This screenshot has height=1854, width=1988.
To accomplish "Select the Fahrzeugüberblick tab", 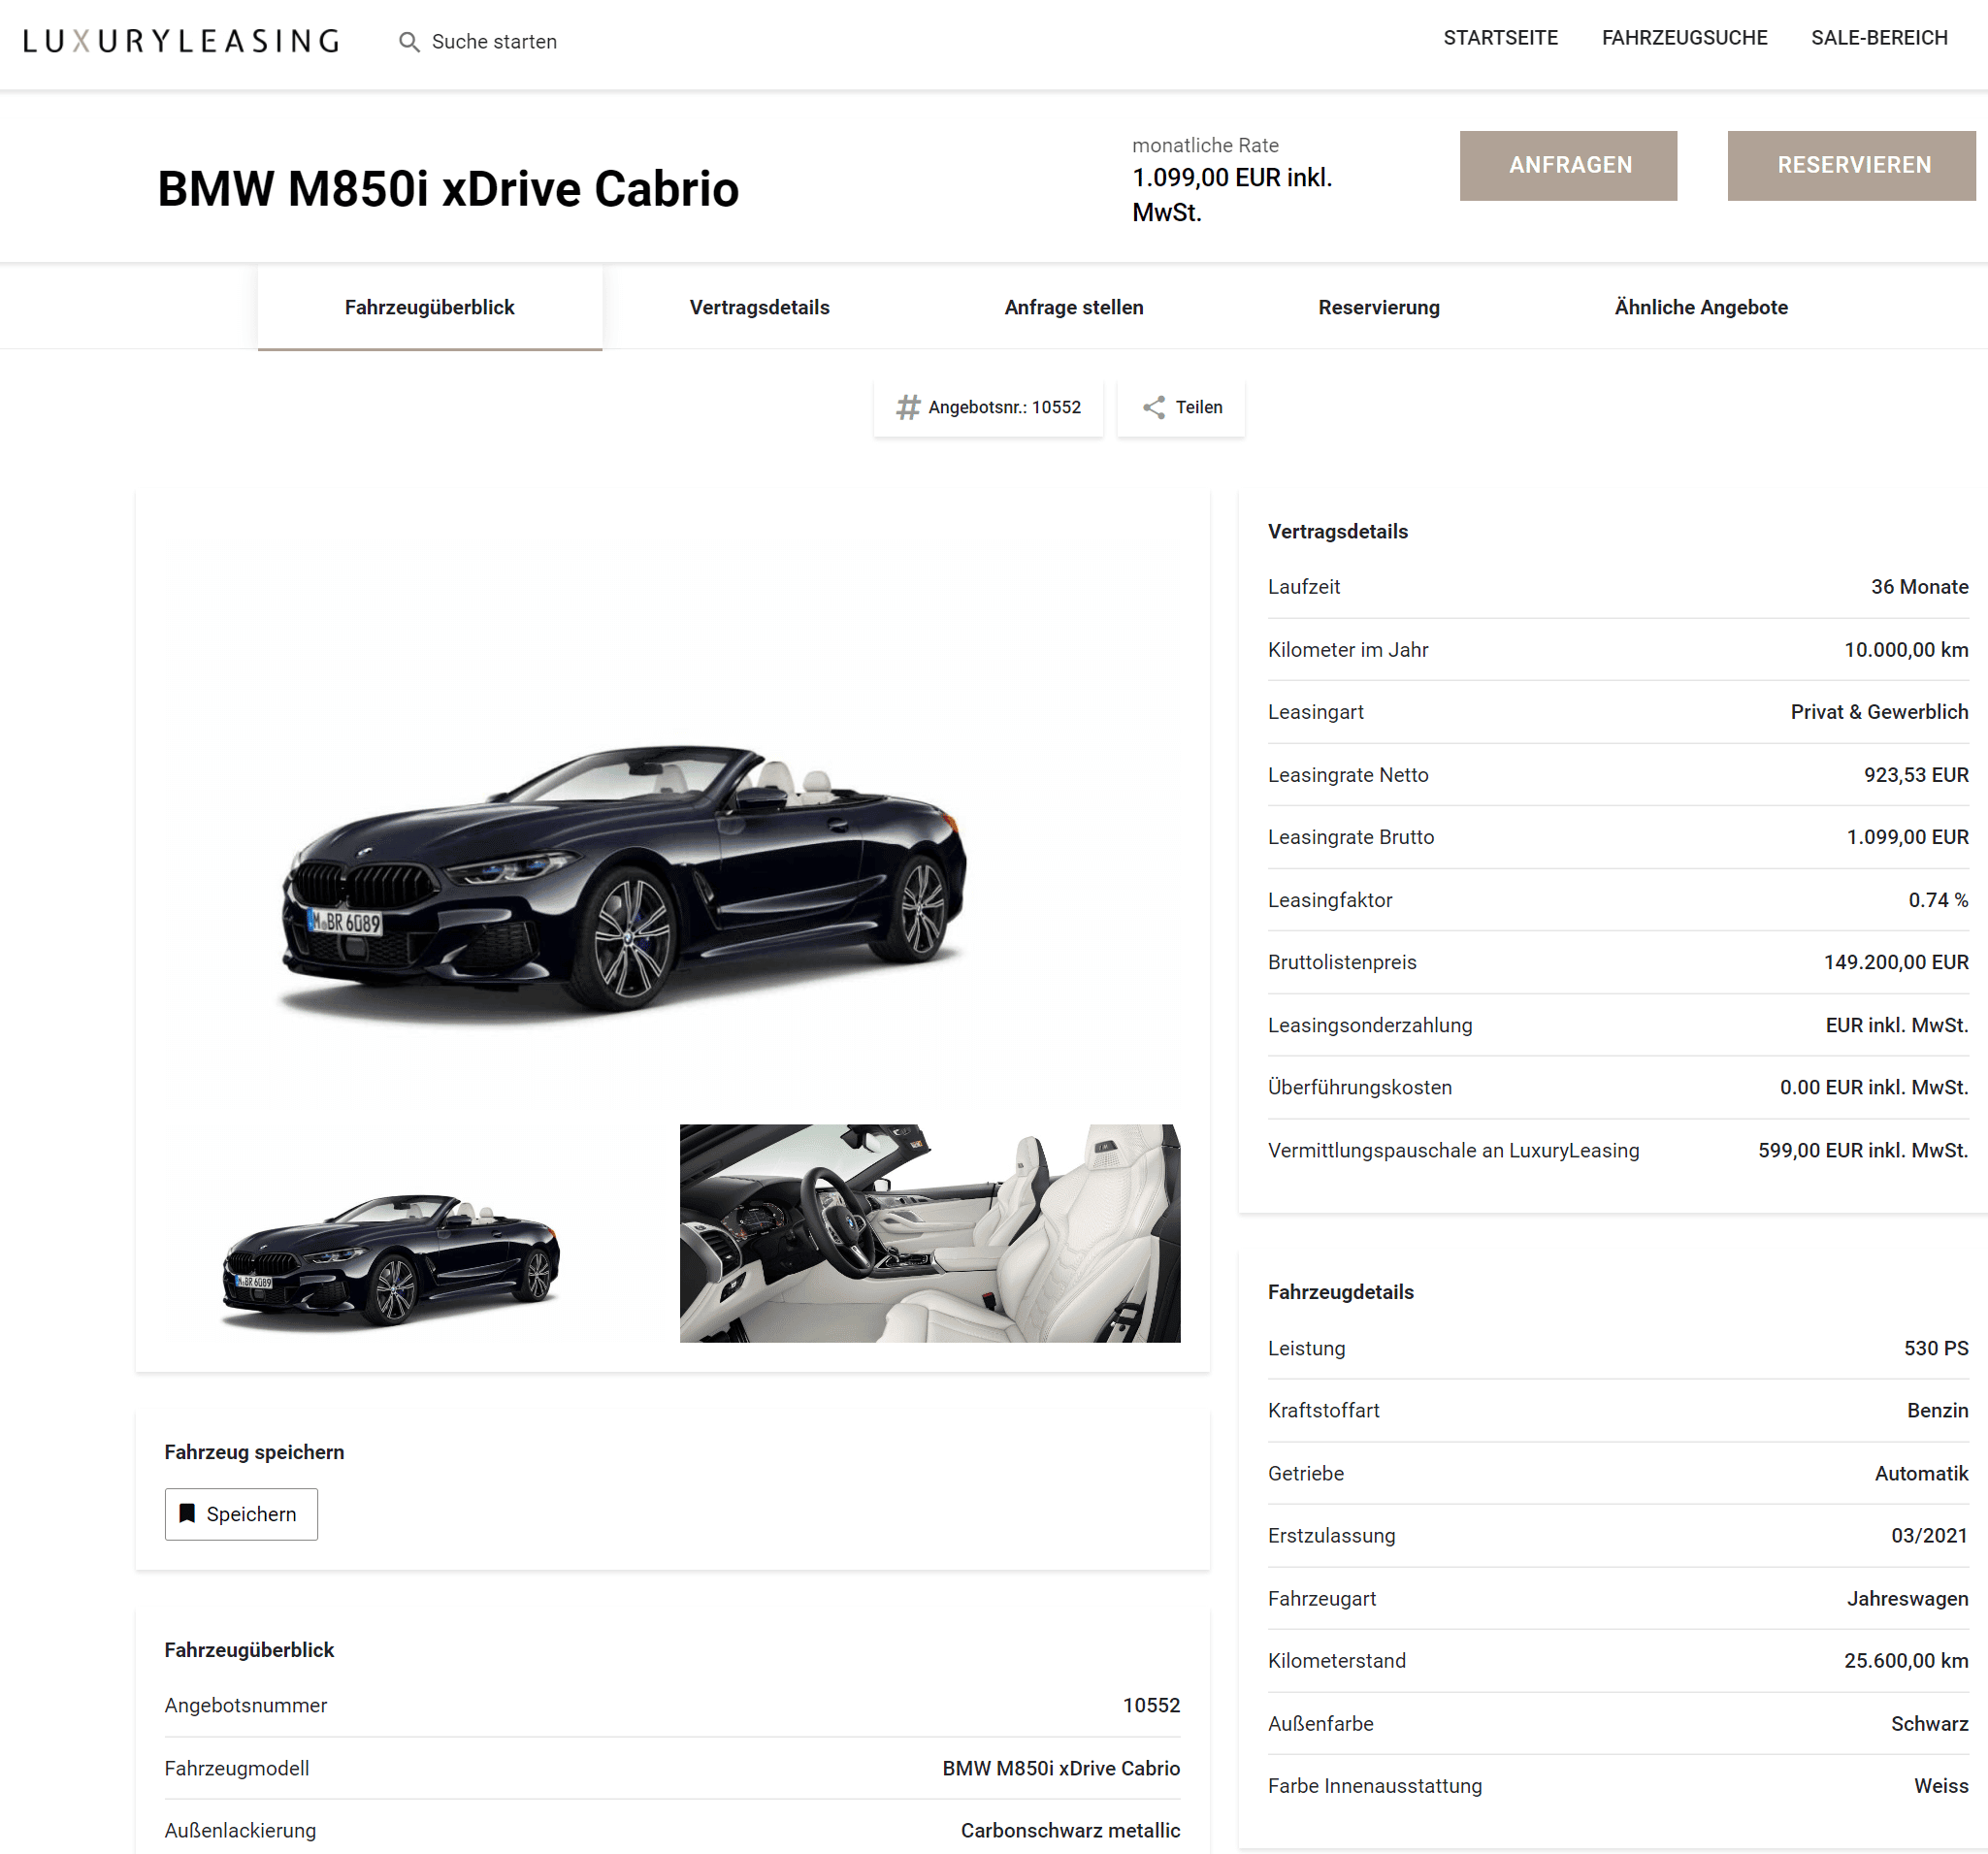I will [430, 307].
